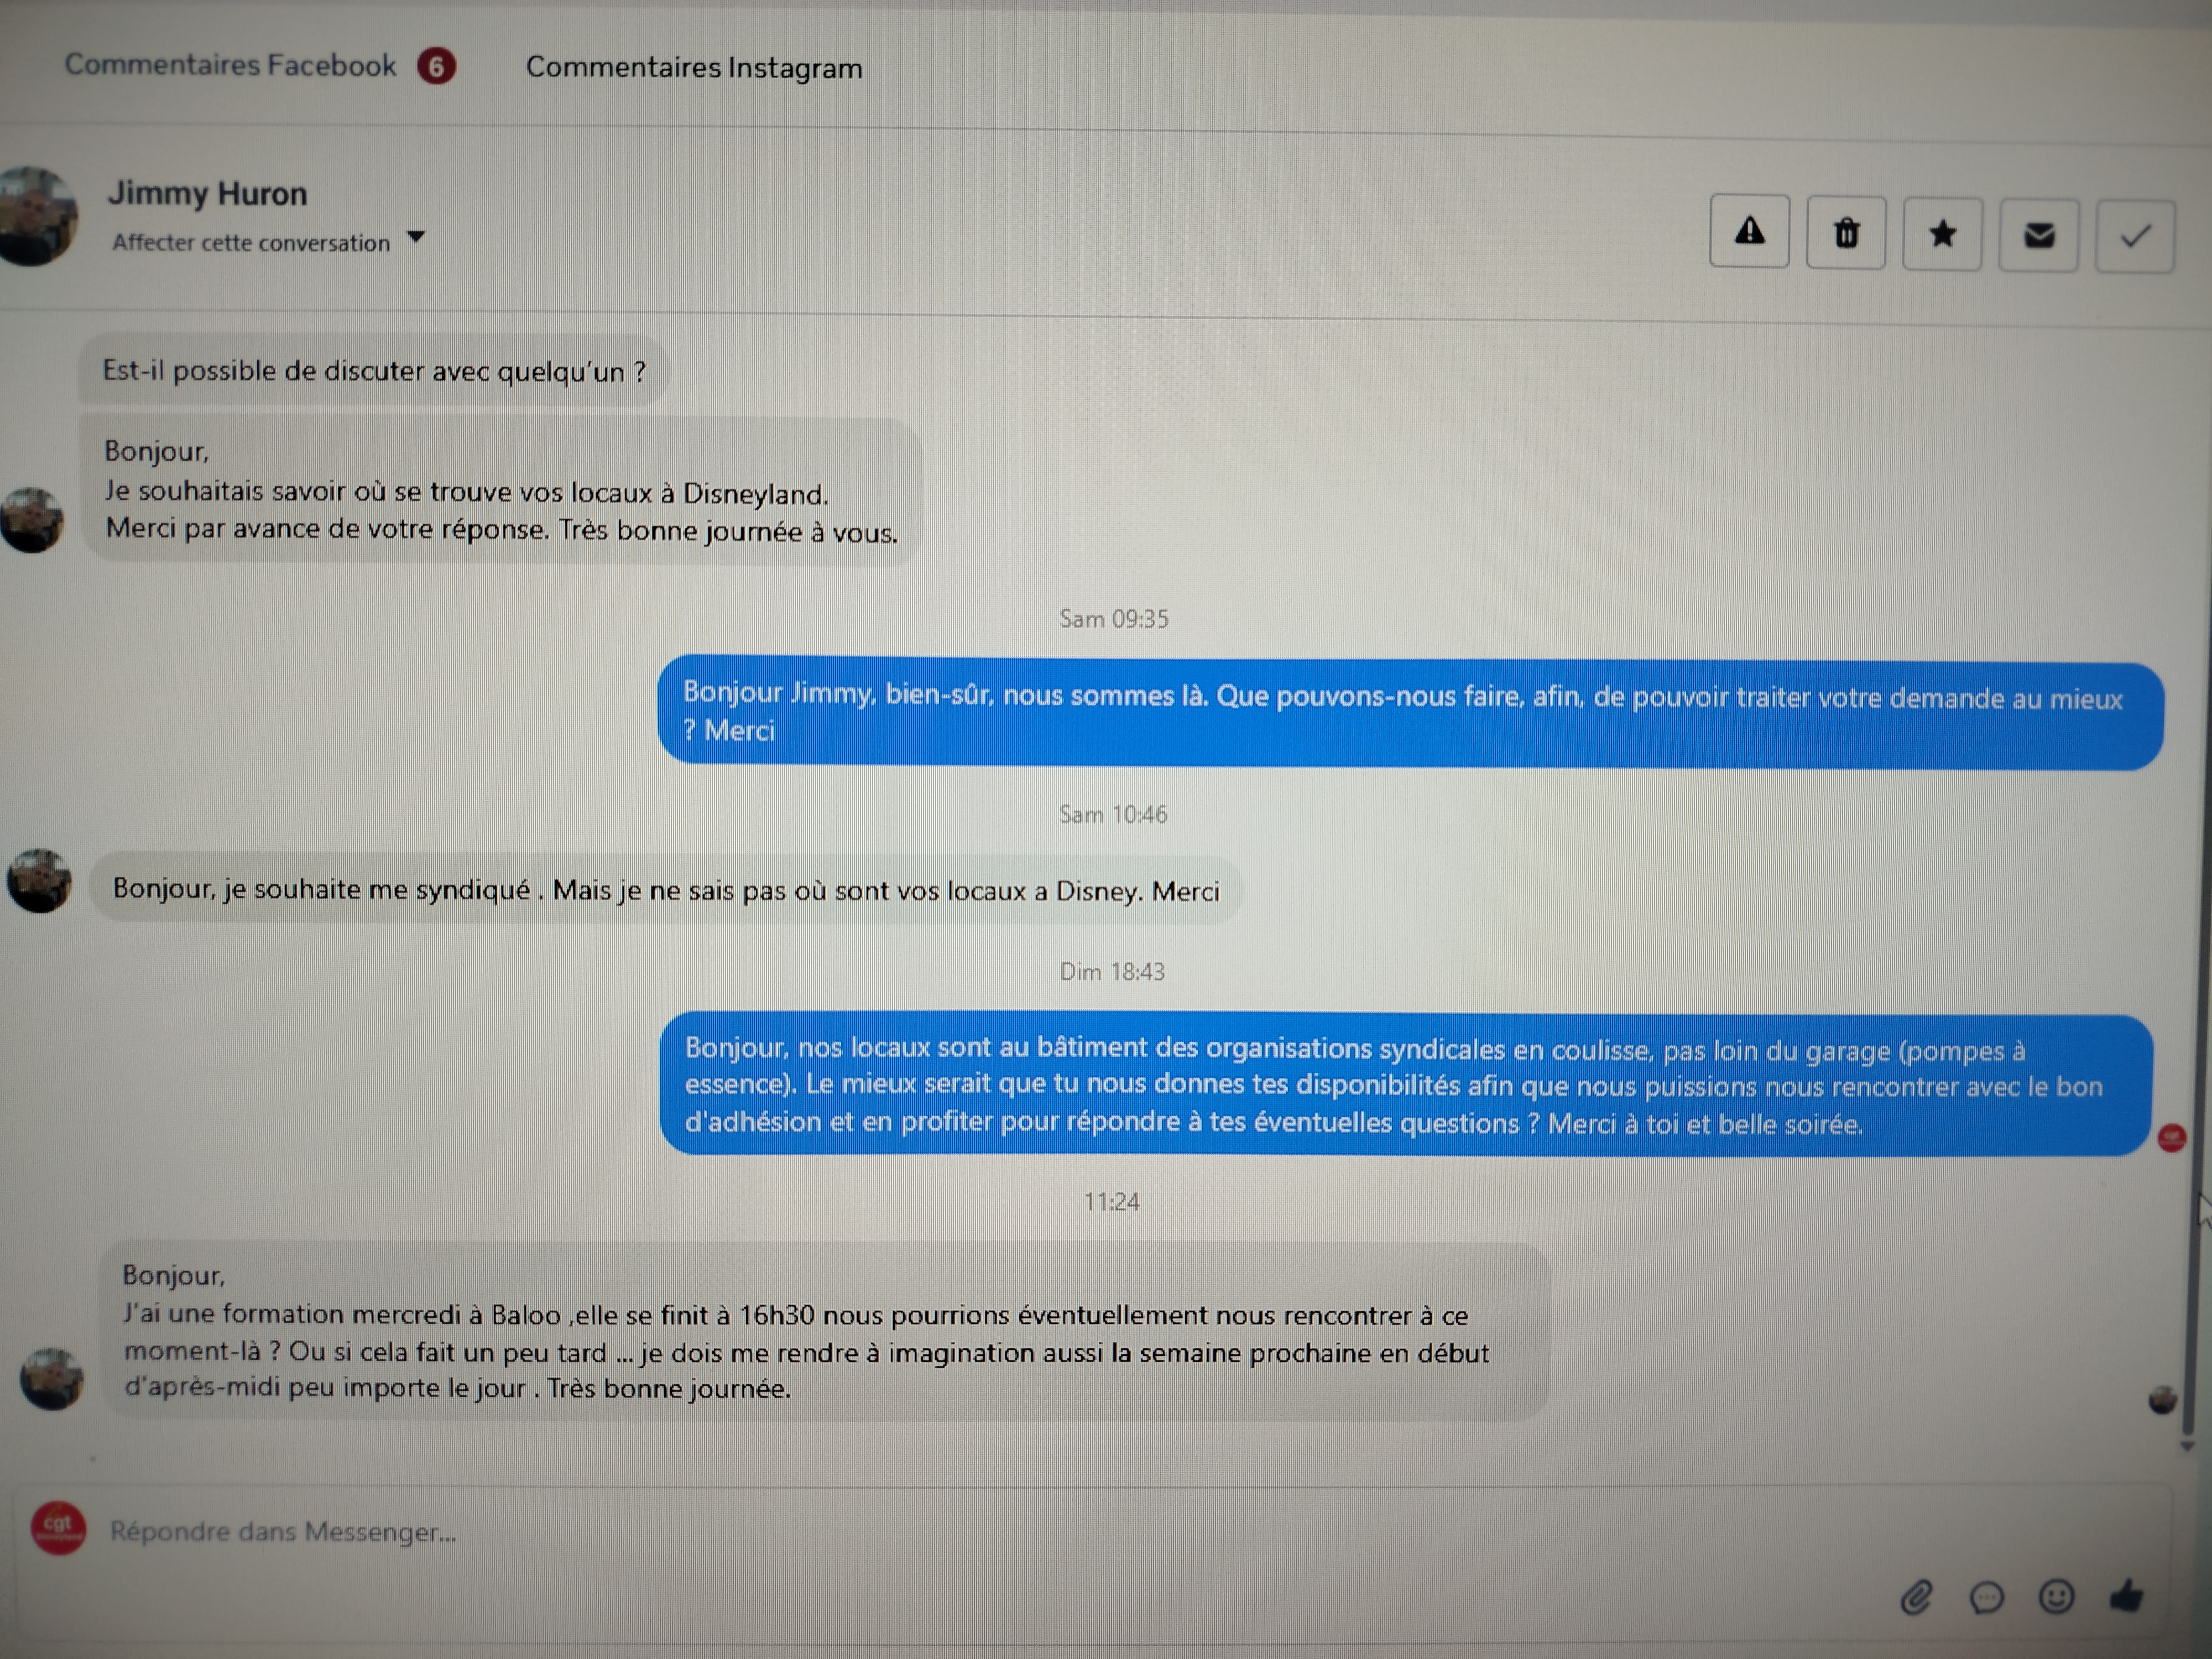The image size is (2212, 1659).
Task: Open Jimmy Huron's profile name link
Action: (207, 192)
